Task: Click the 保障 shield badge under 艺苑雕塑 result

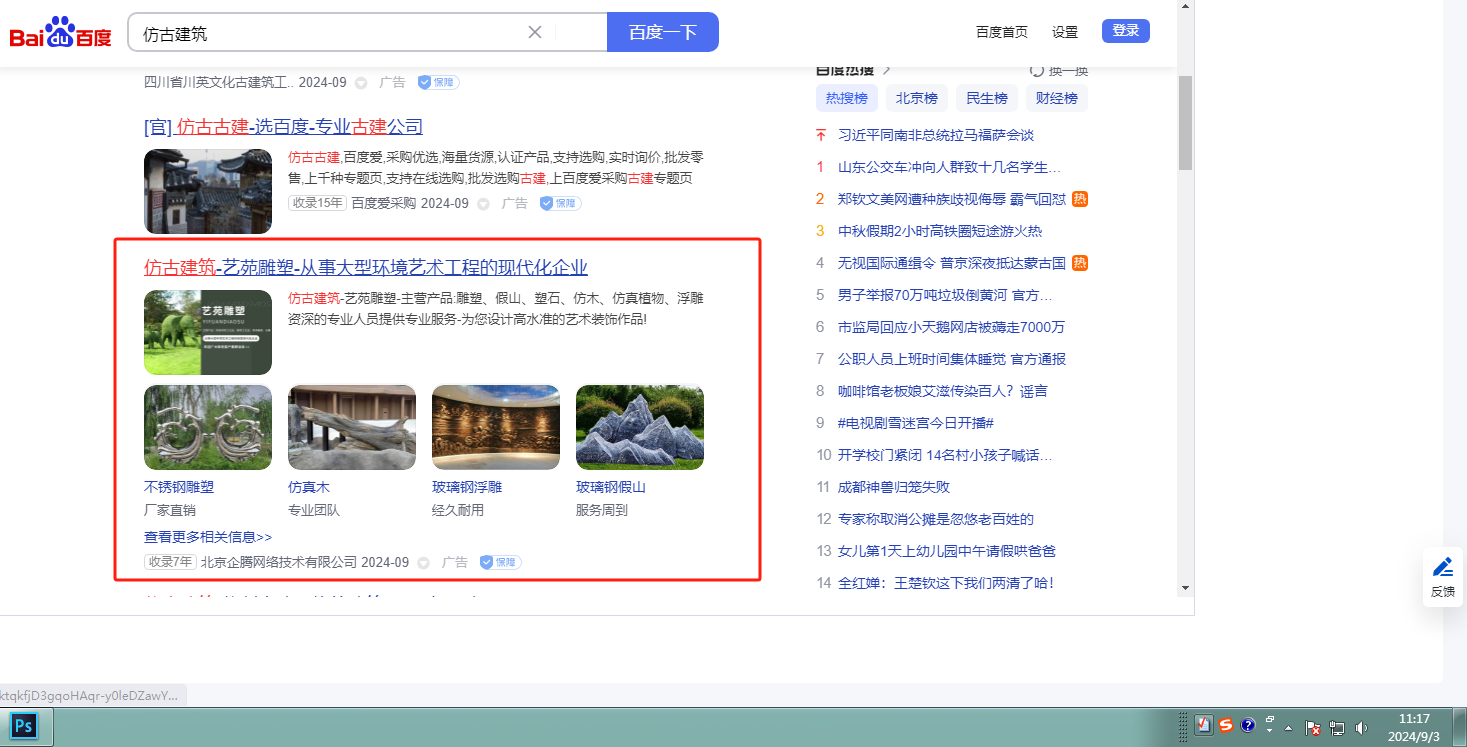Action: (x=500, y=562)
